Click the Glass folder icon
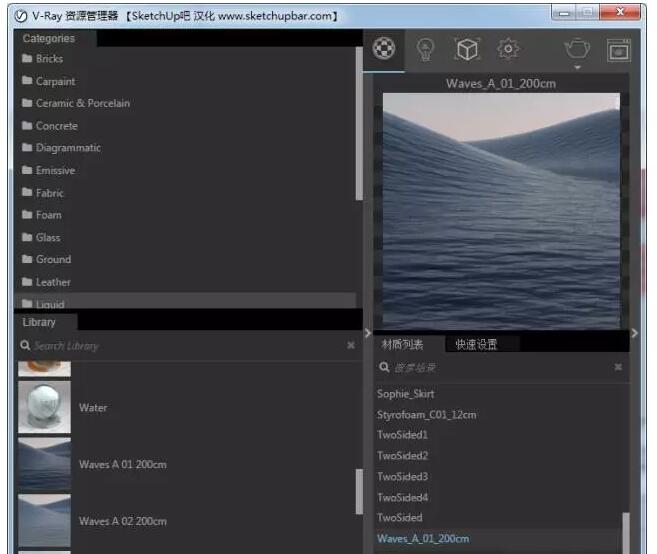 pyautogui.click(x=27, y=237)
